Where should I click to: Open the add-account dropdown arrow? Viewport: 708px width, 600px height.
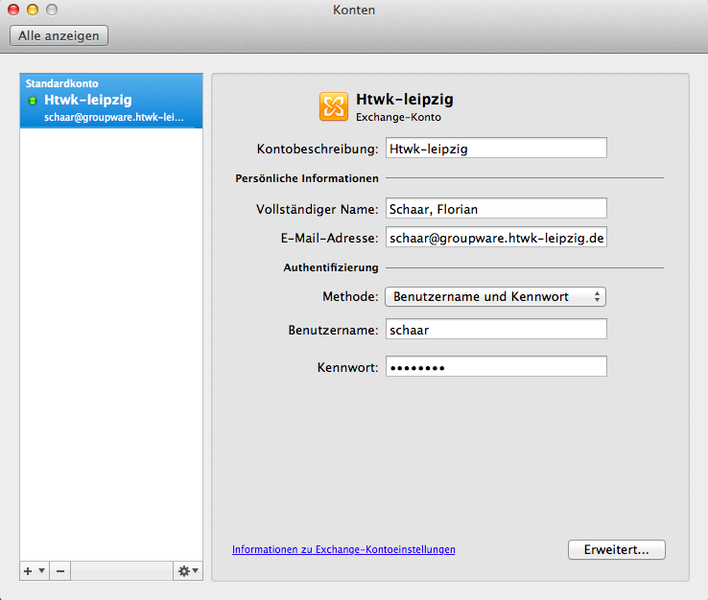[42, 571]
